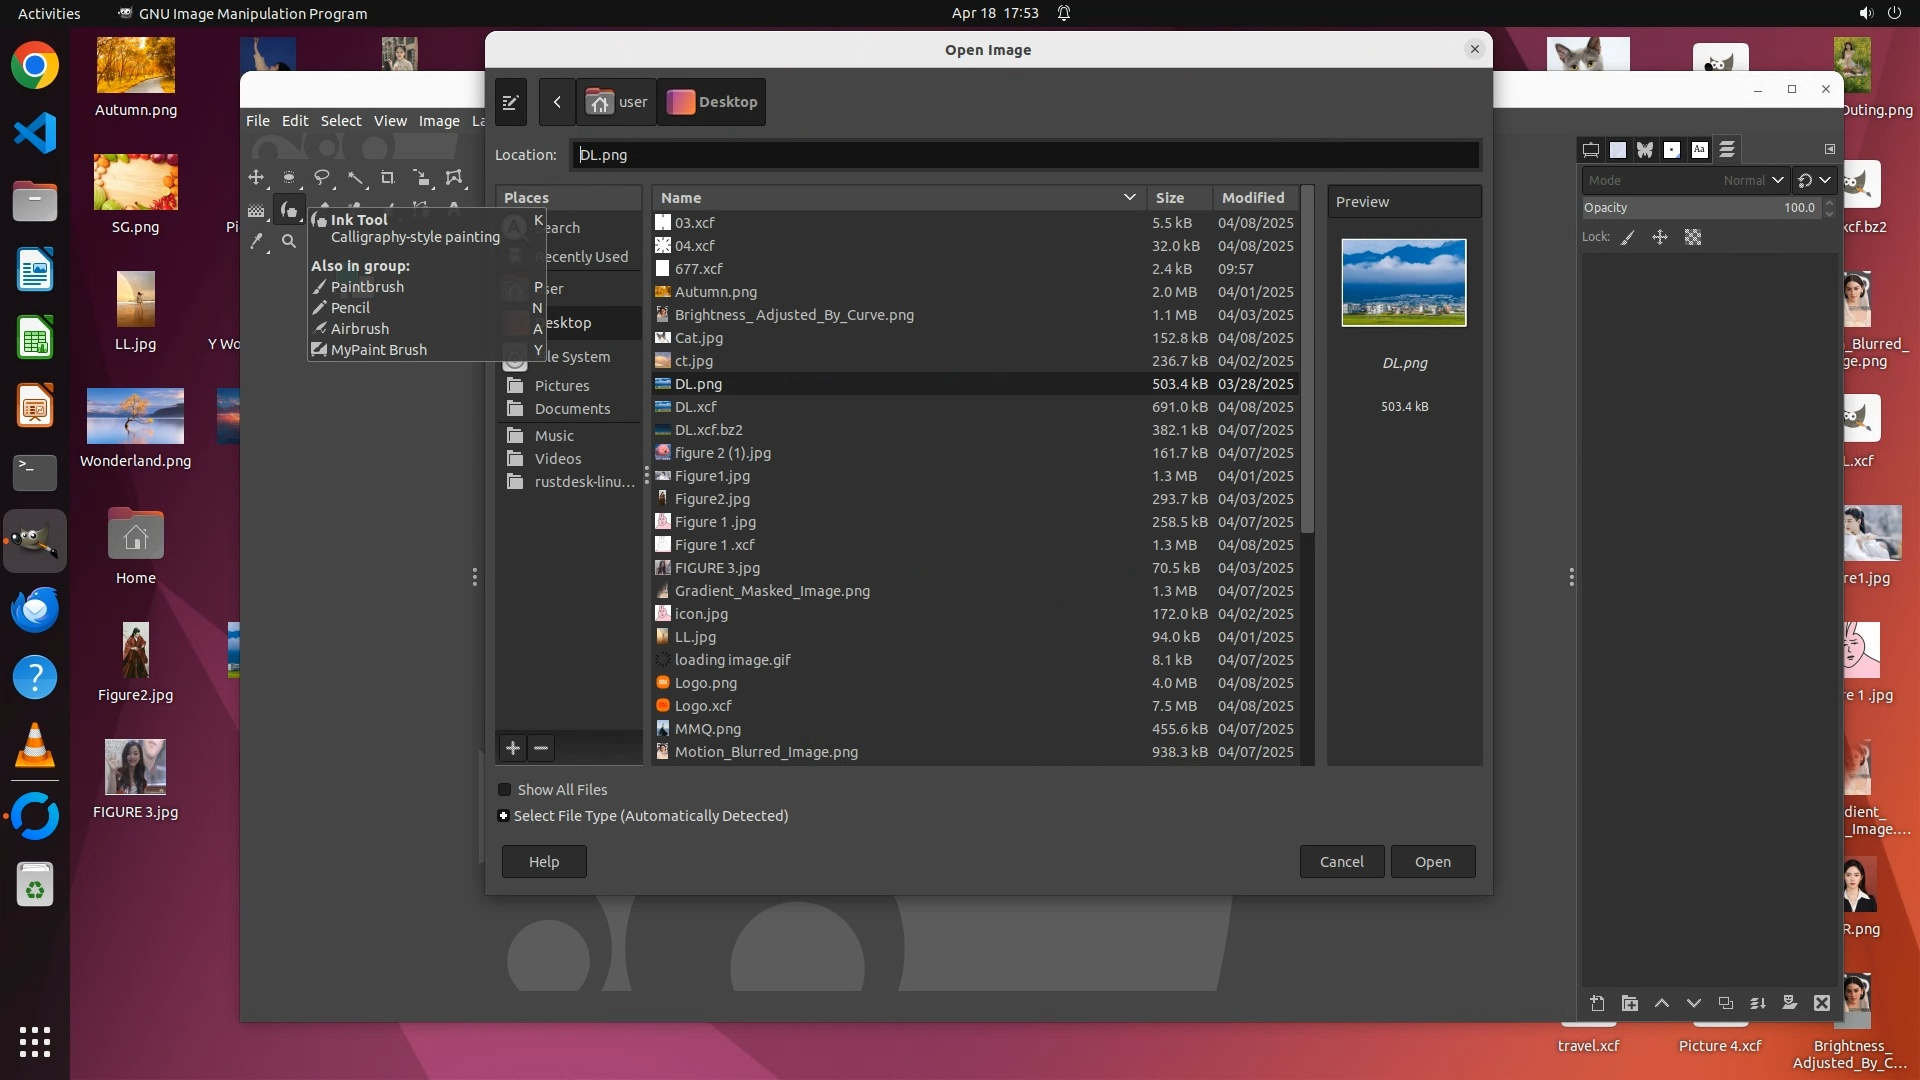
Task: Click the Cancel button
Action: point(1341,862)
